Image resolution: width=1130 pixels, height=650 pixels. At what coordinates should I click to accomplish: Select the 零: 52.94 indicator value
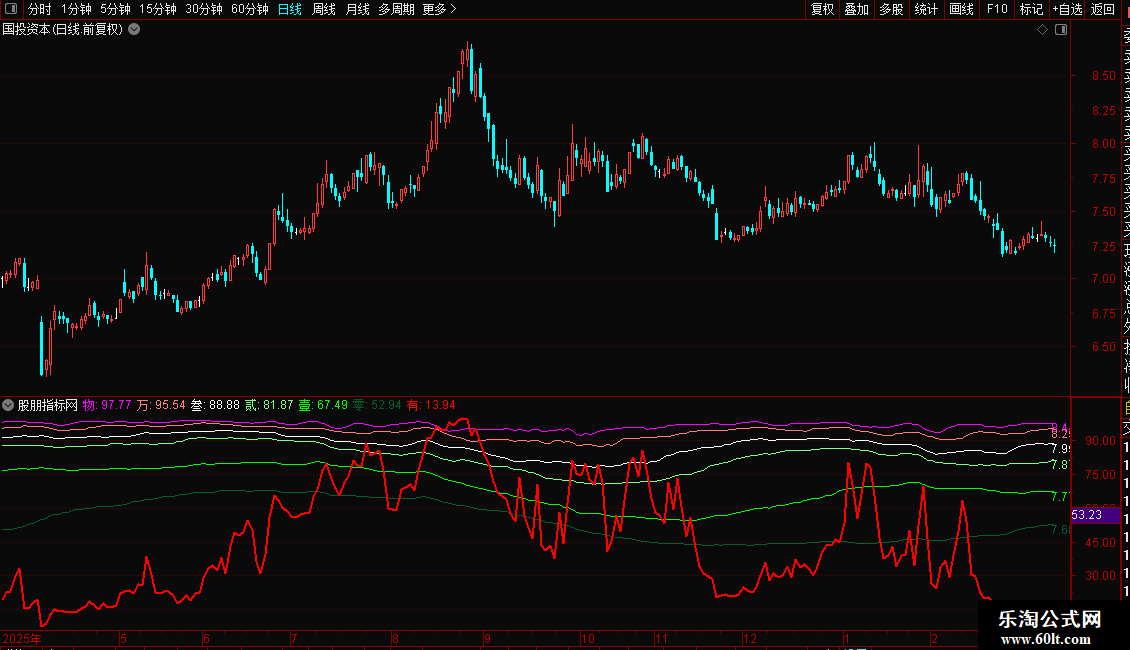coord(377,405)
